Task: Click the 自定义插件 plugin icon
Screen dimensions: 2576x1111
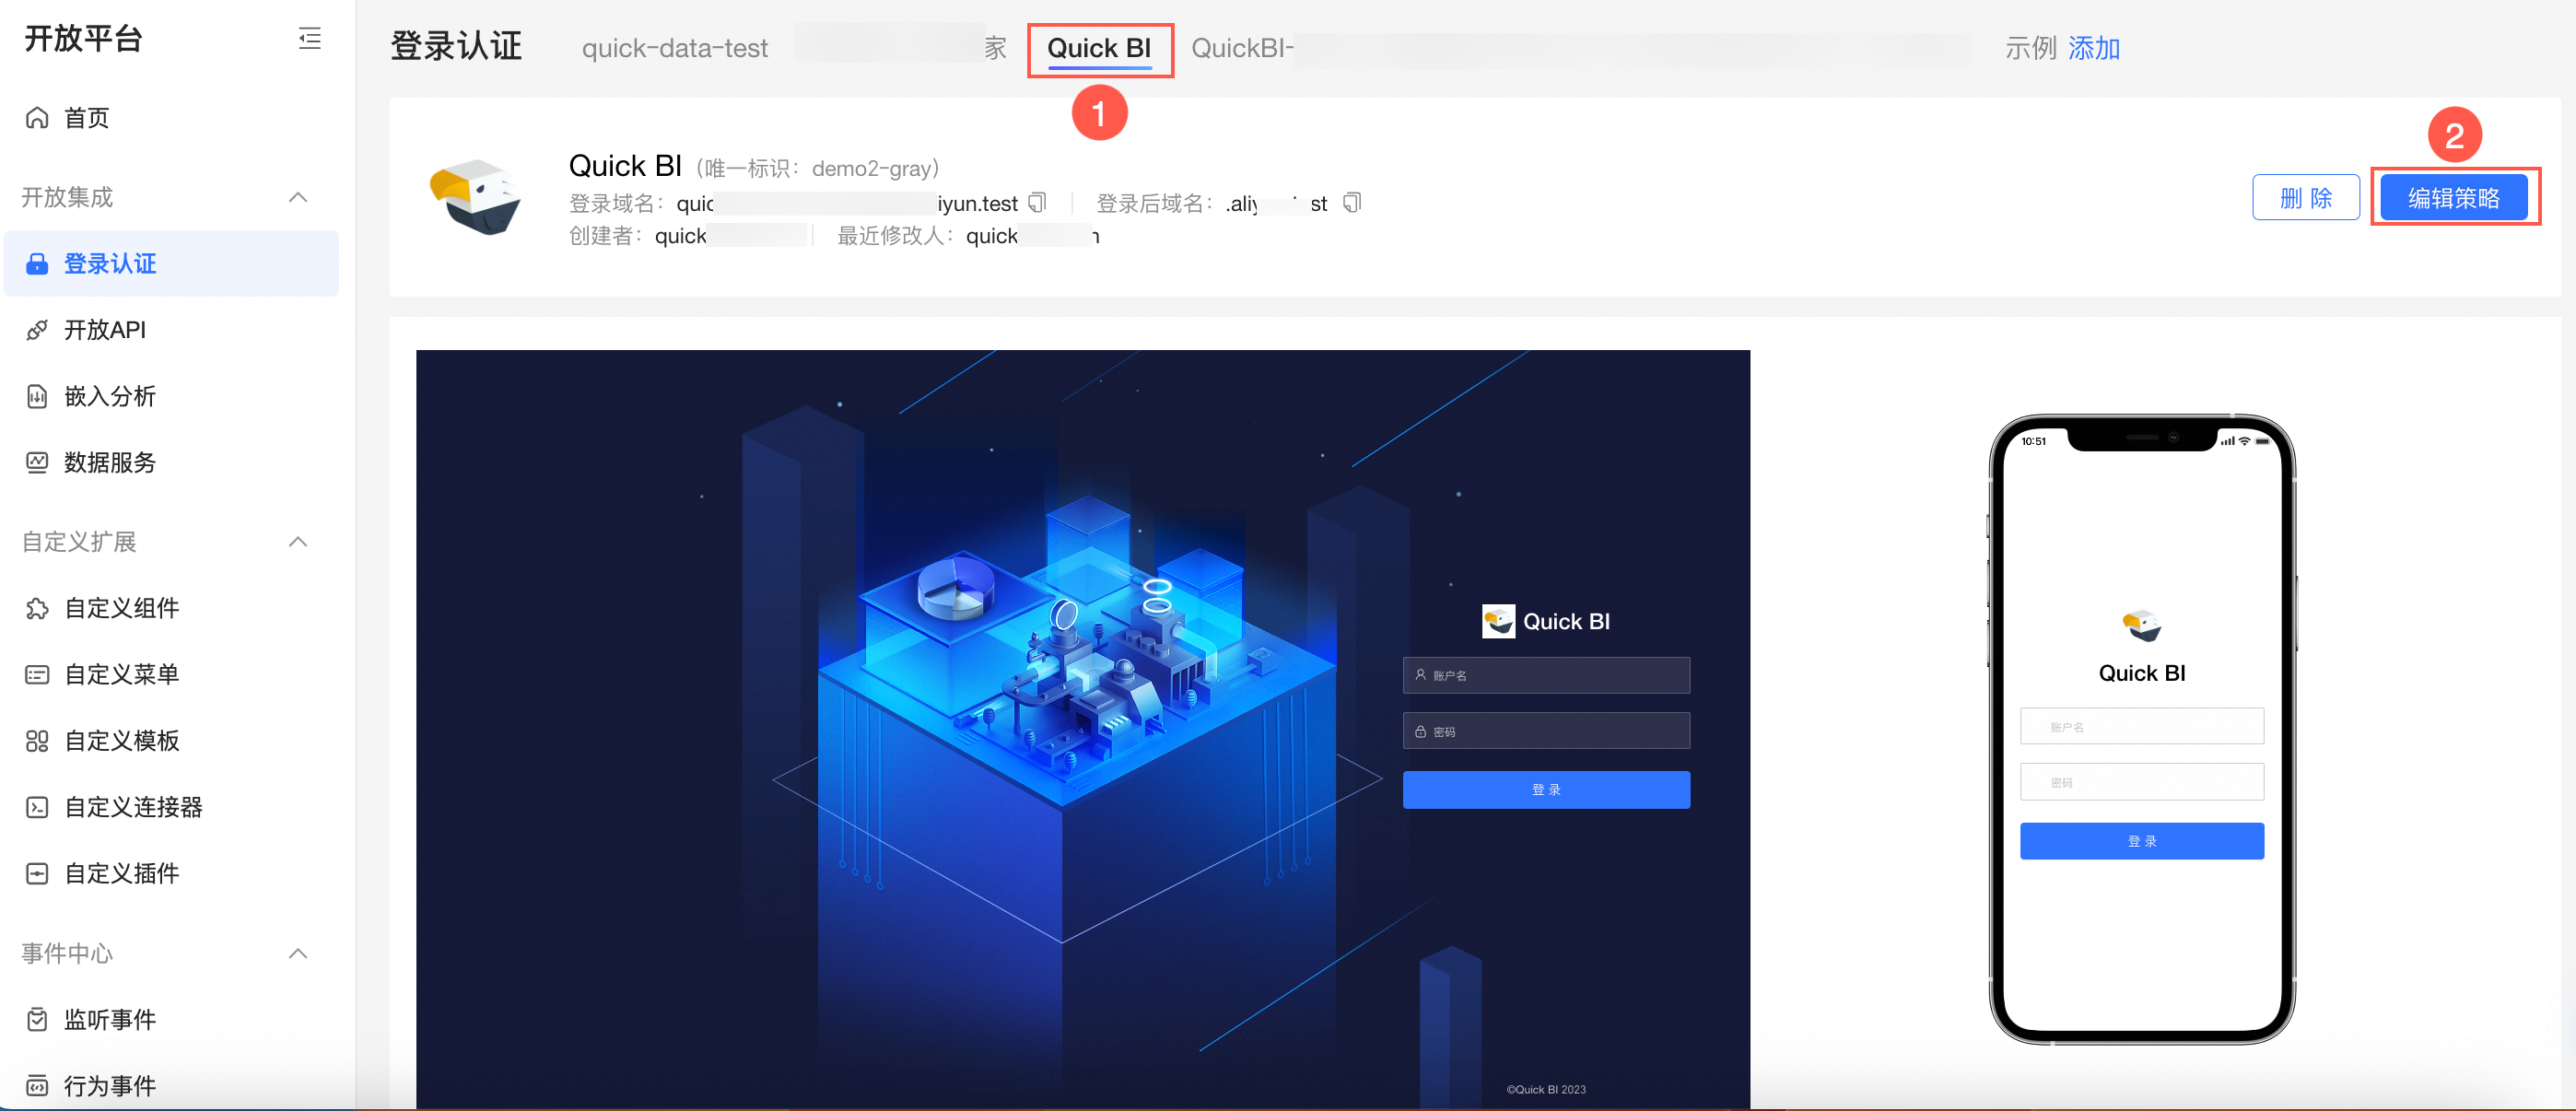Action: click(x=37, y=873)
